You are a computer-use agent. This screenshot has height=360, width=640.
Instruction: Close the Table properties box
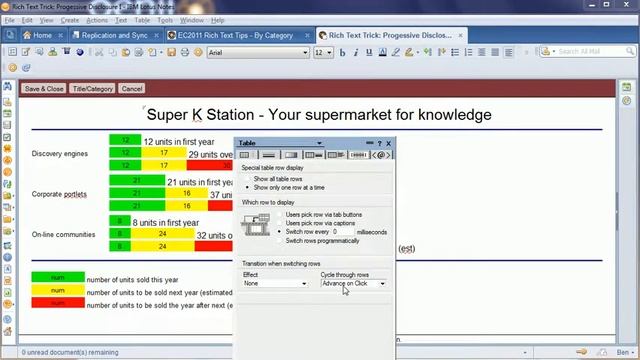click(x=389, y=143)
